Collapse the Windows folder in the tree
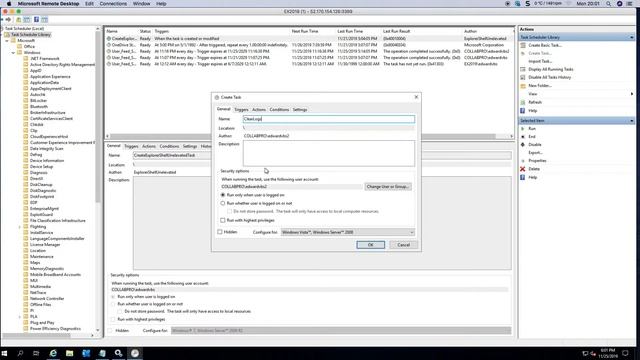 (x=13, y=53)
